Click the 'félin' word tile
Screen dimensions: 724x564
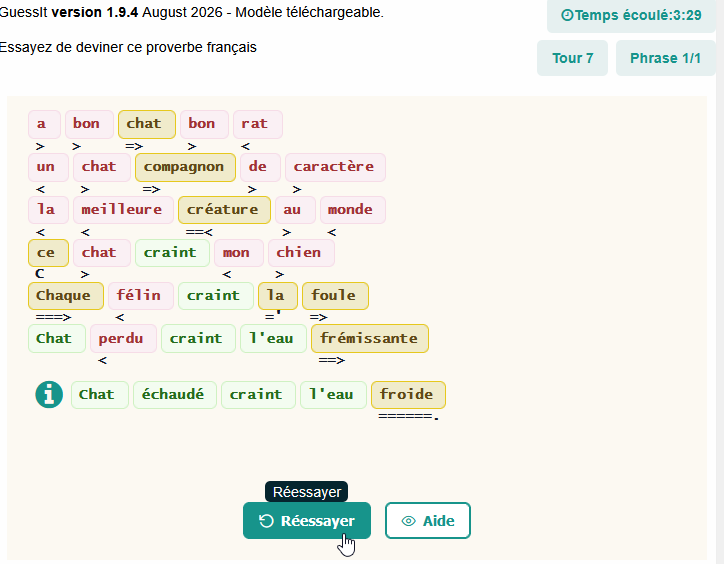pos(141,296)
